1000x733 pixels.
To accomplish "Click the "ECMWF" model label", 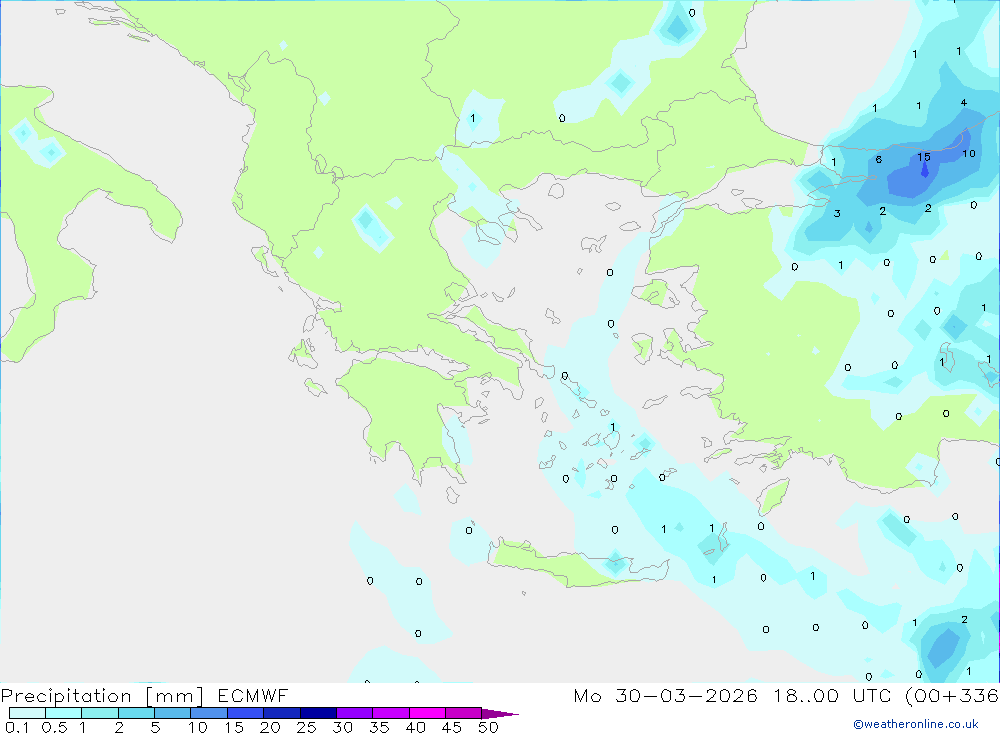I will [253, 695].
